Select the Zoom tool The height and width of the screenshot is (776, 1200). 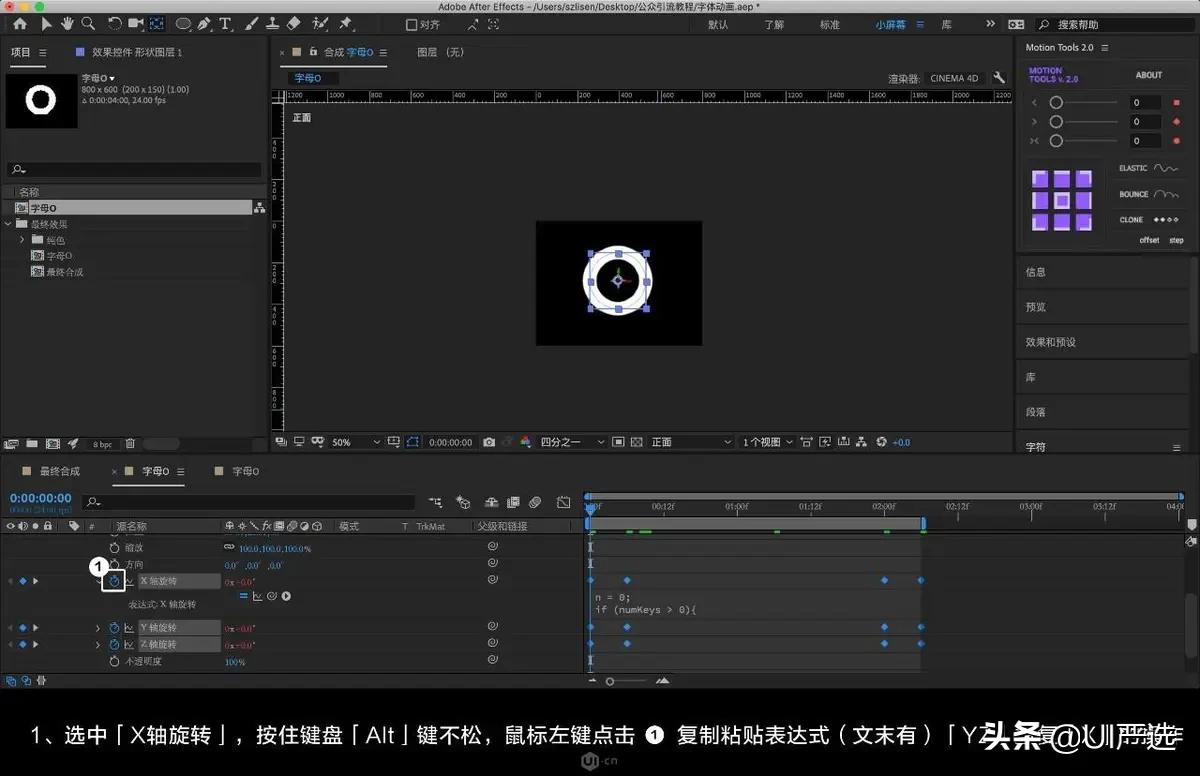88,22
